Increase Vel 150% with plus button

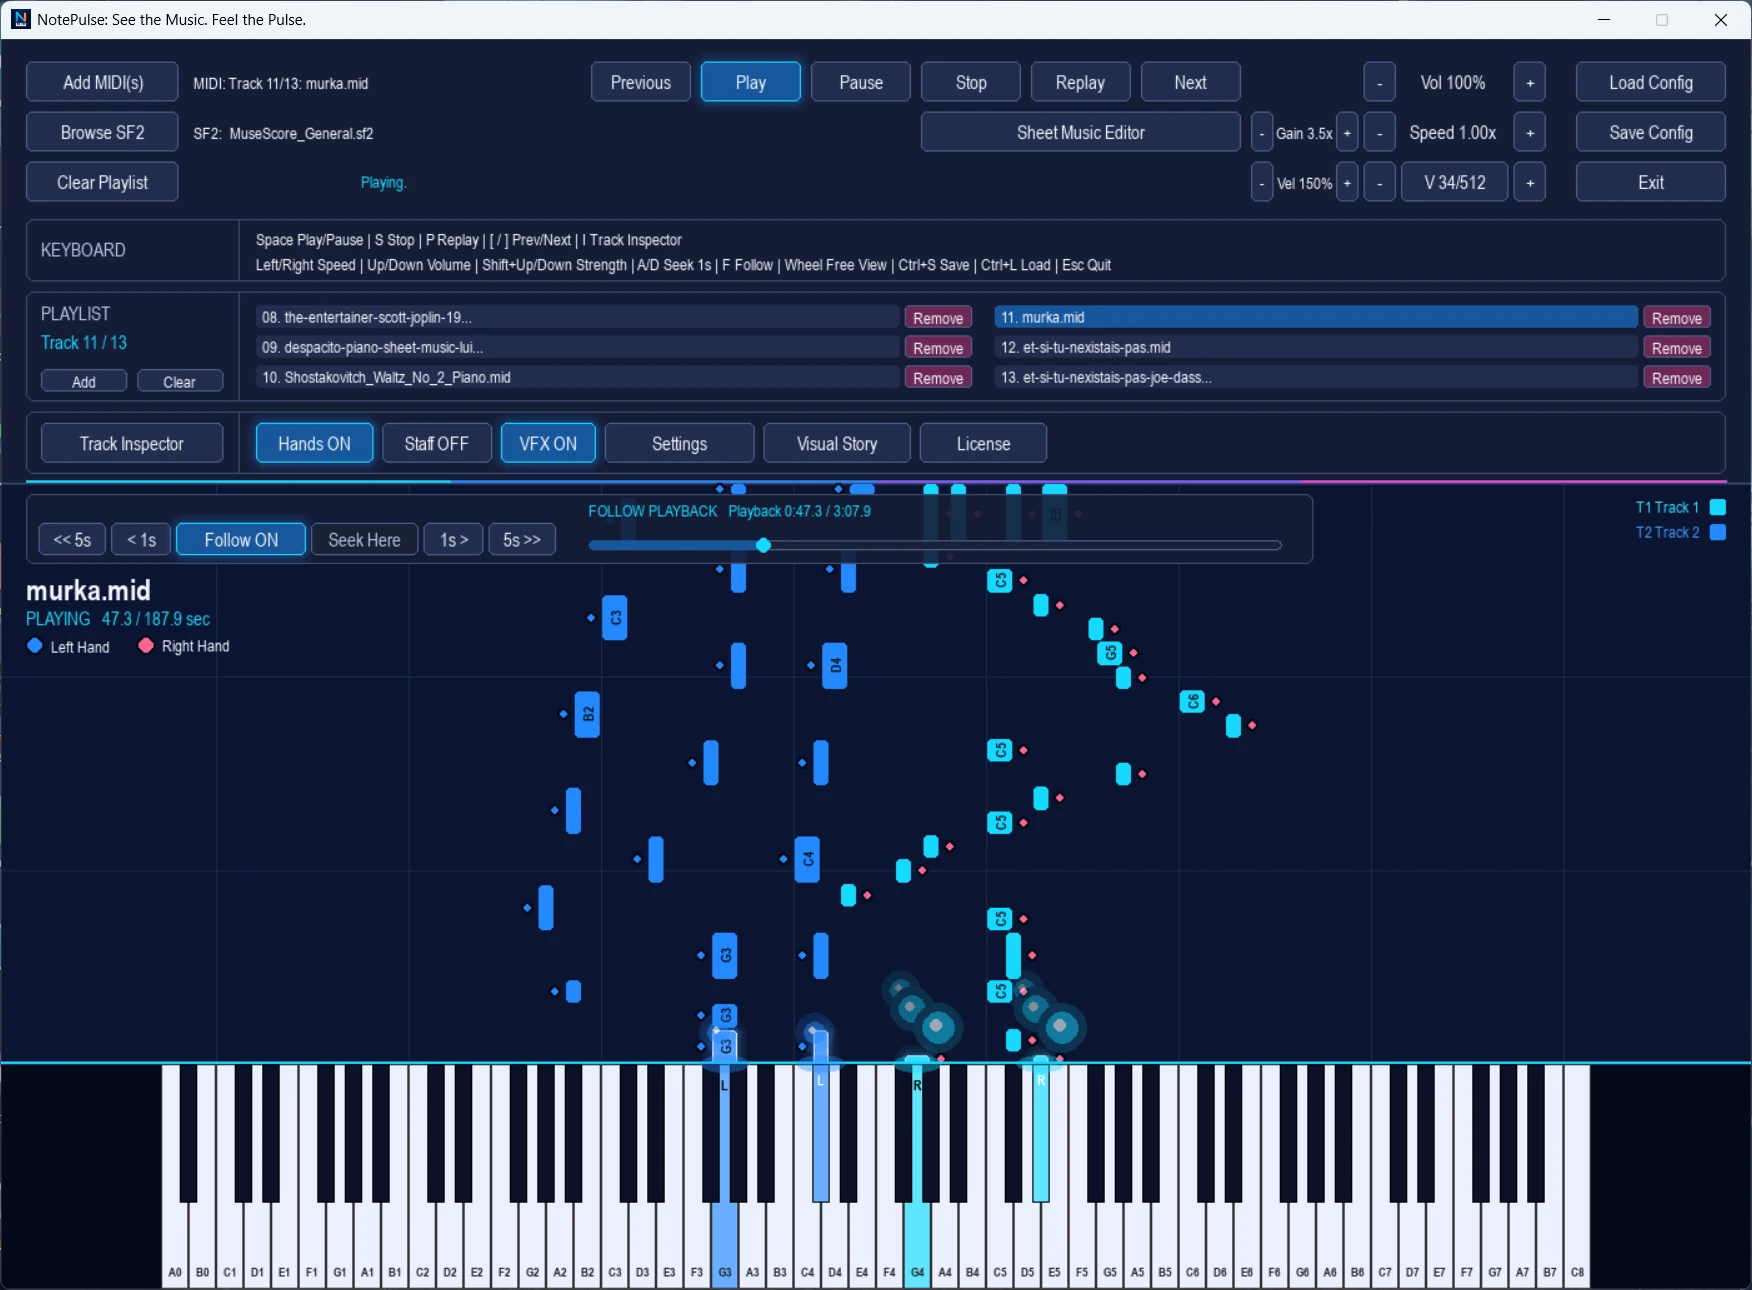(x=1347, y=182)
